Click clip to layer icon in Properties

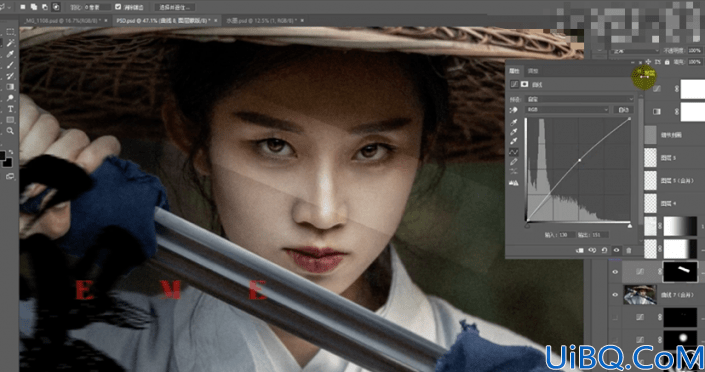pyautogui.click(x=580, y=250)
